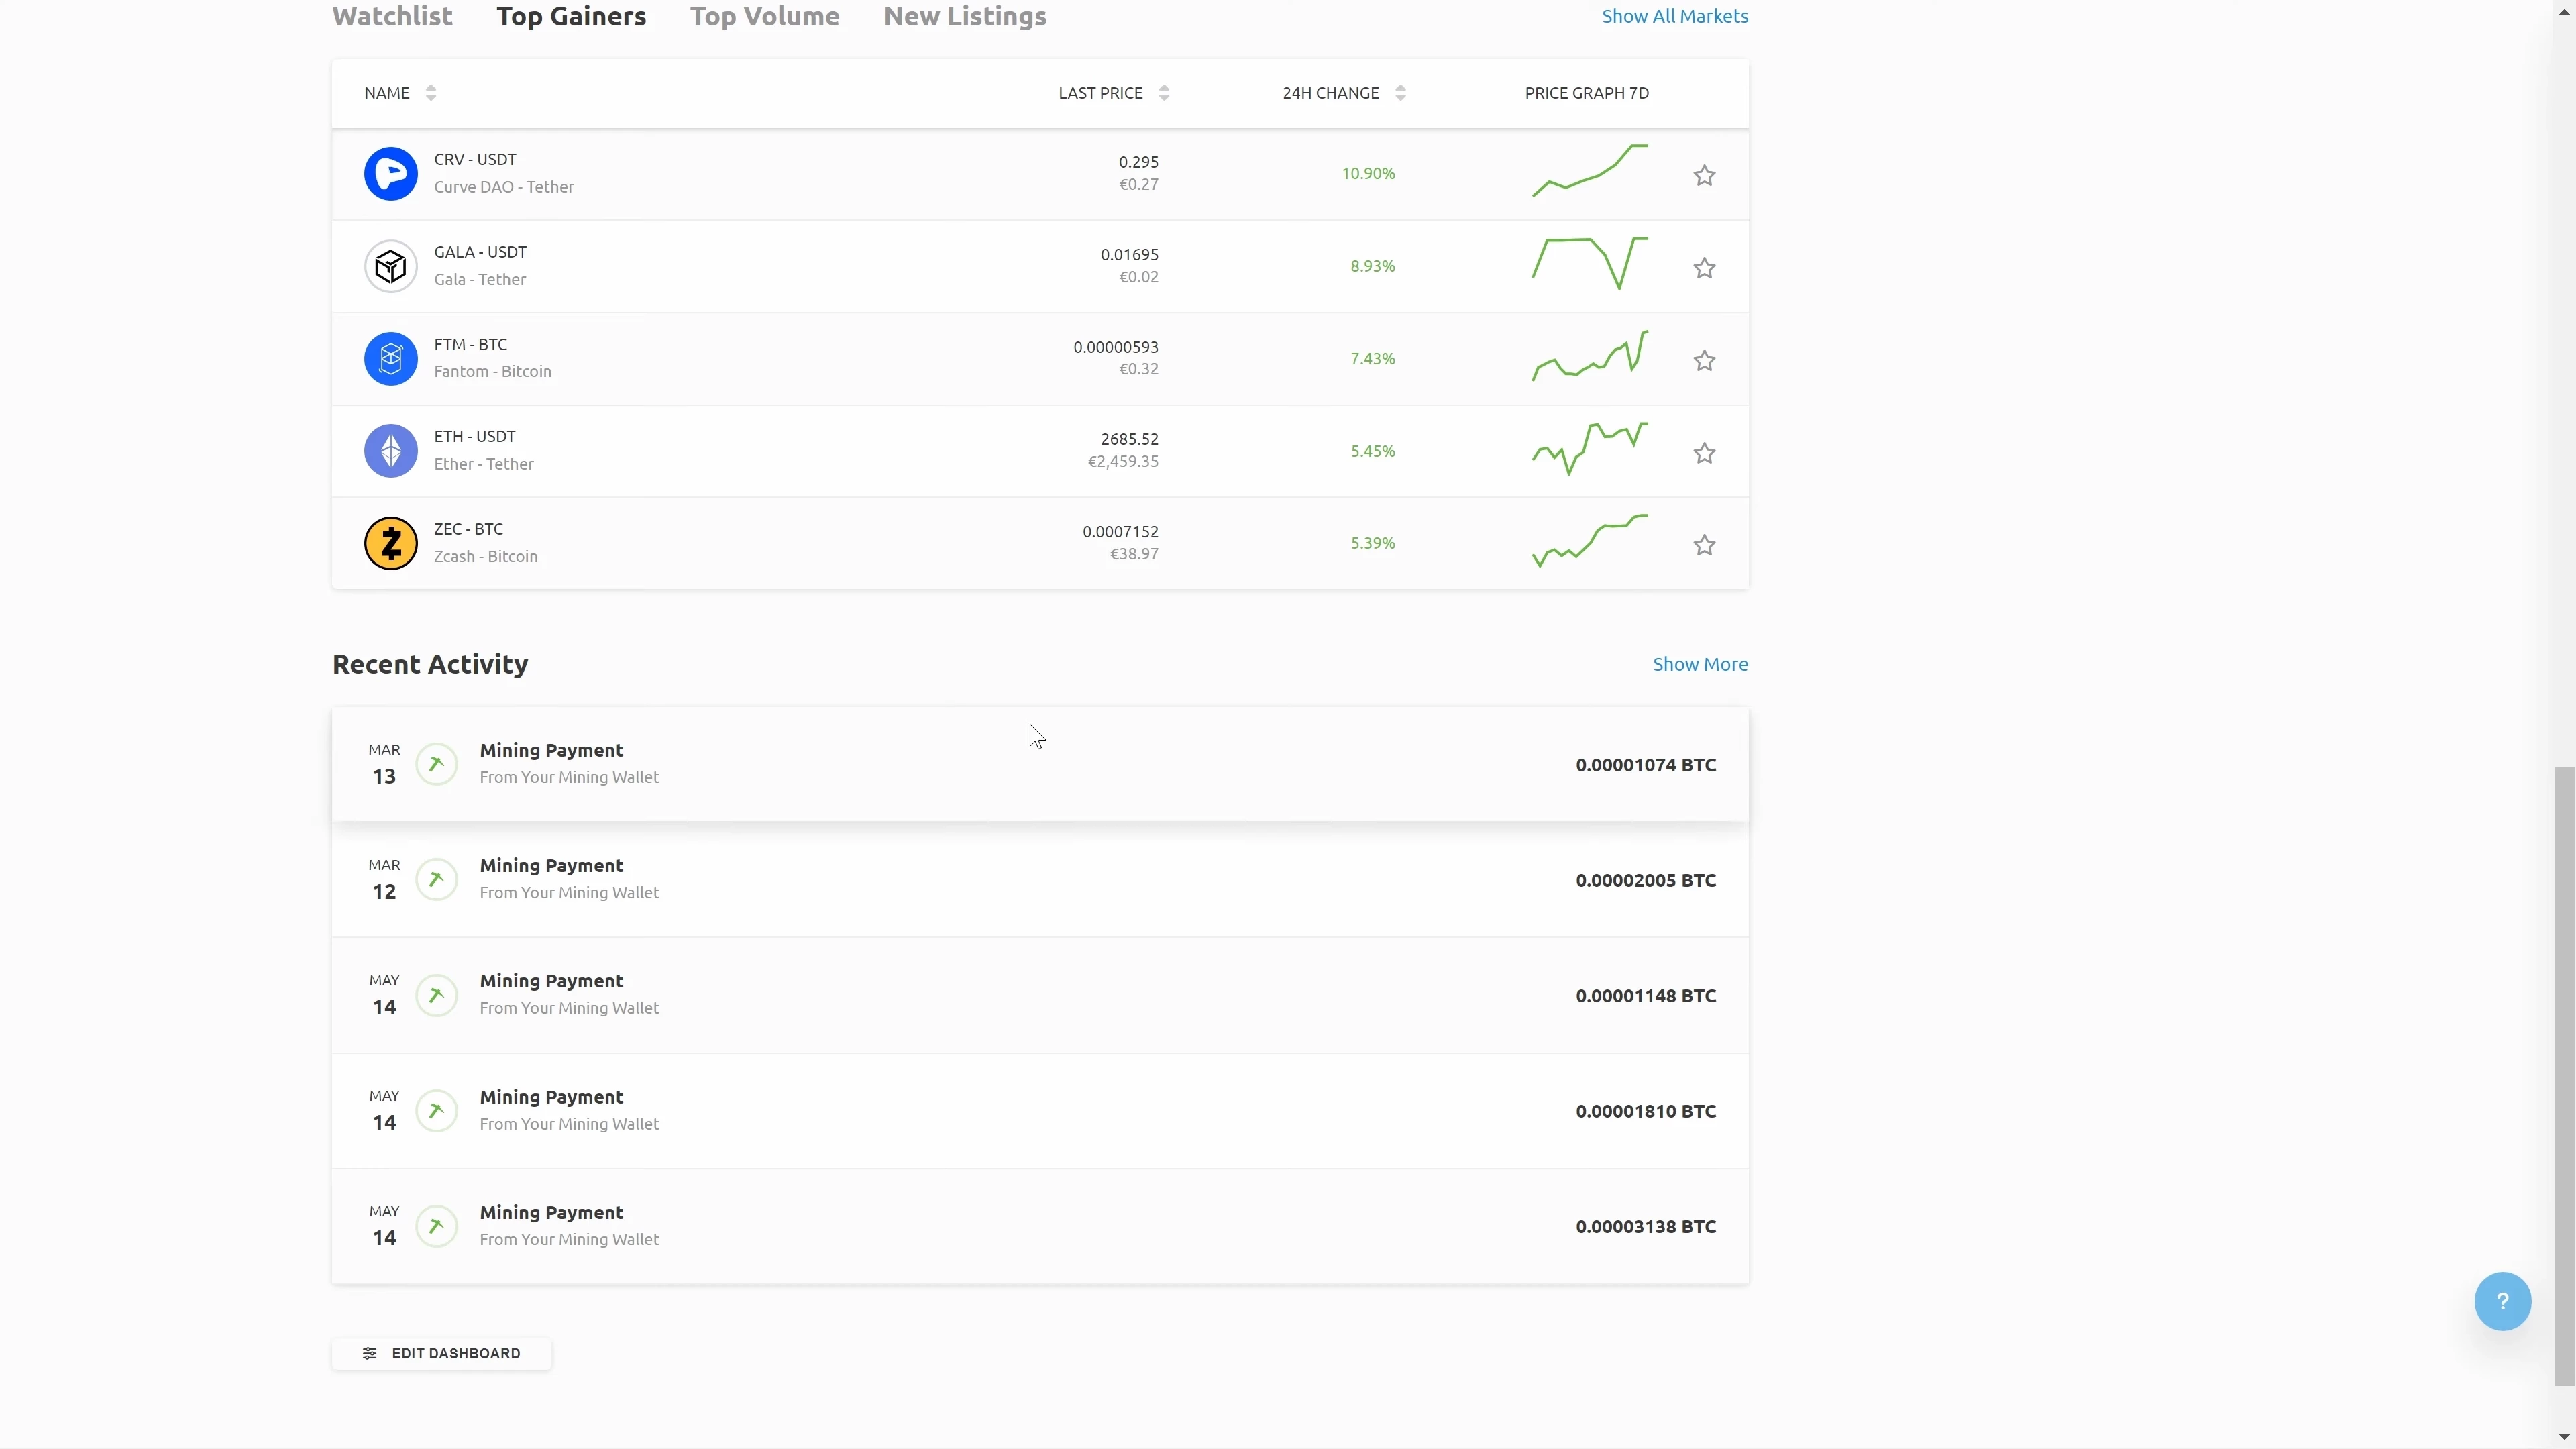Star the ZEC - BTC market
Image resolution: width=2576 pixels, height=1449 pixels.
point(1704,545)
